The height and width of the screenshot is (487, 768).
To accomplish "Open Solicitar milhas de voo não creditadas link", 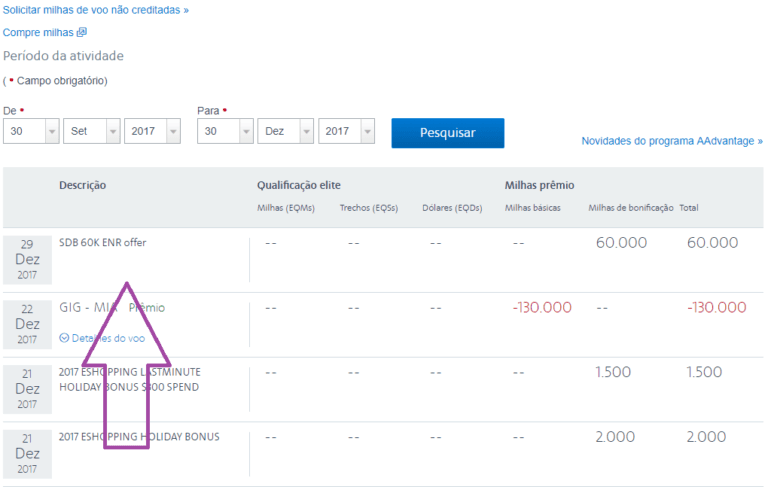I will (x=96, y=9).
